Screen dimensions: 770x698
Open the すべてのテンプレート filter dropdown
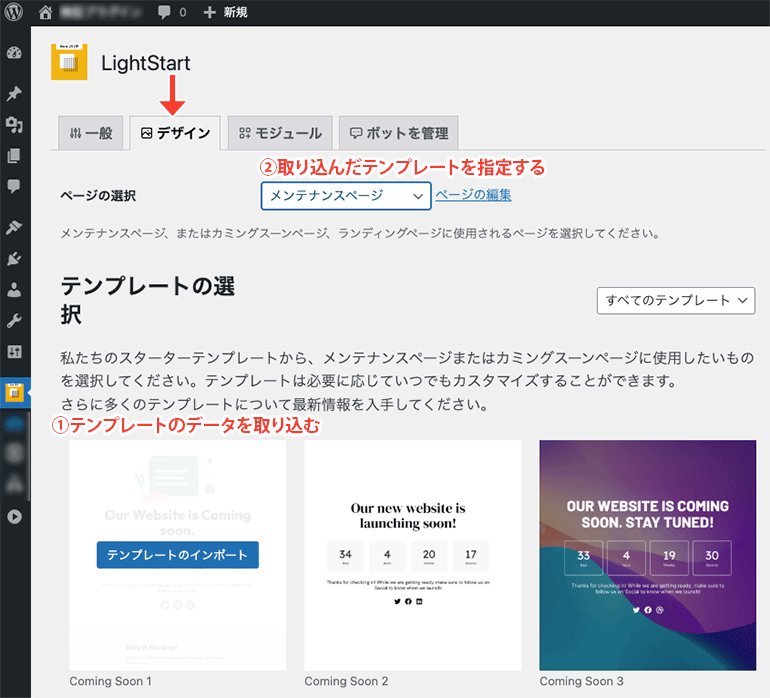[676, 301]
